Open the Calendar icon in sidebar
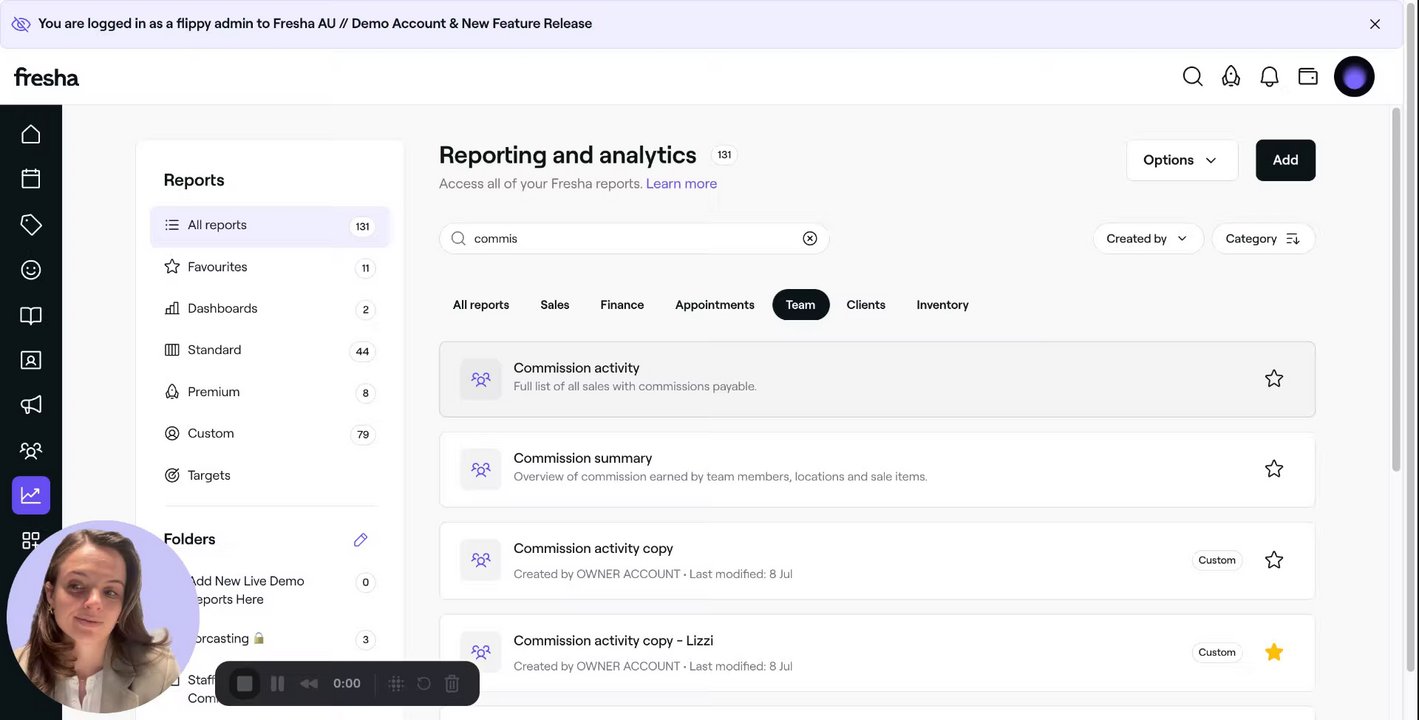The width and height of the screenshot is (1419, 720). pyautogui.click(x=31, y=179)
